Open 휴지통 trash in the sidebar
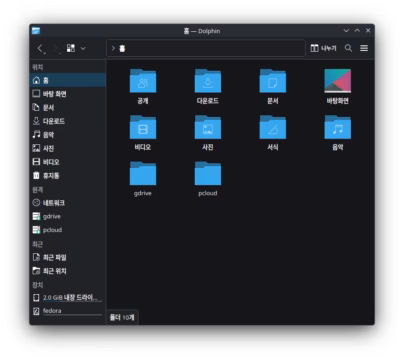This screenshot has height=360, width=404. tap(68, 176)
